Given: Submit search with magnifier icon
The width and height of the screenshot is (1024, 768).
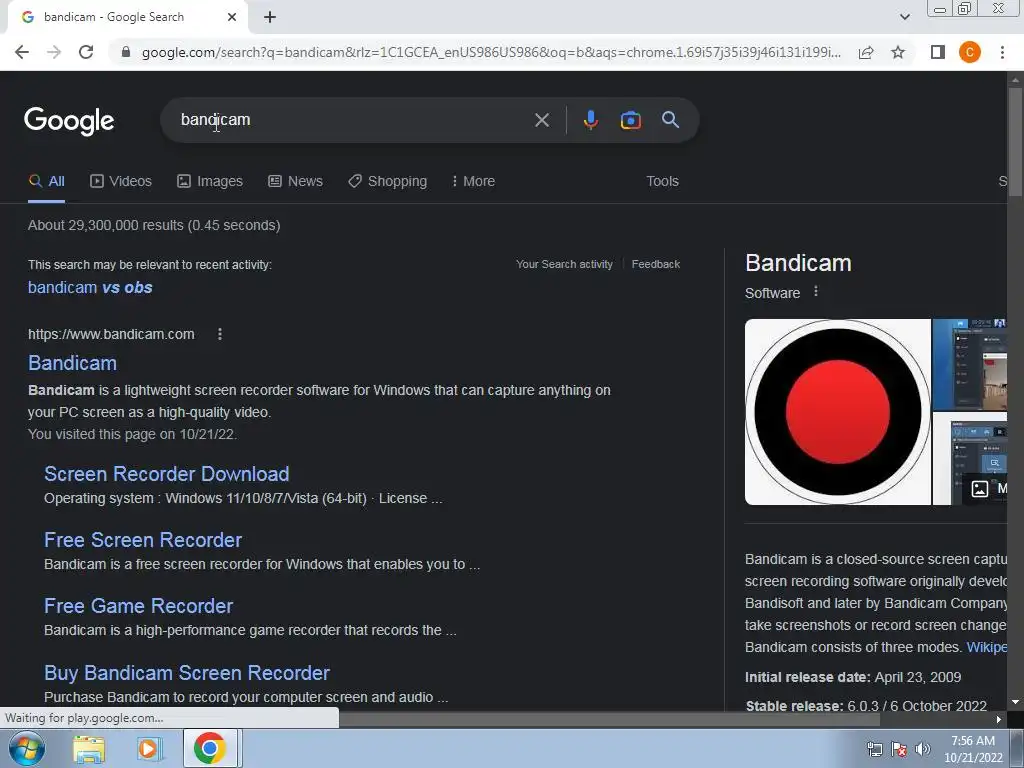Looking at the screenshot, I should coord(671,120).
